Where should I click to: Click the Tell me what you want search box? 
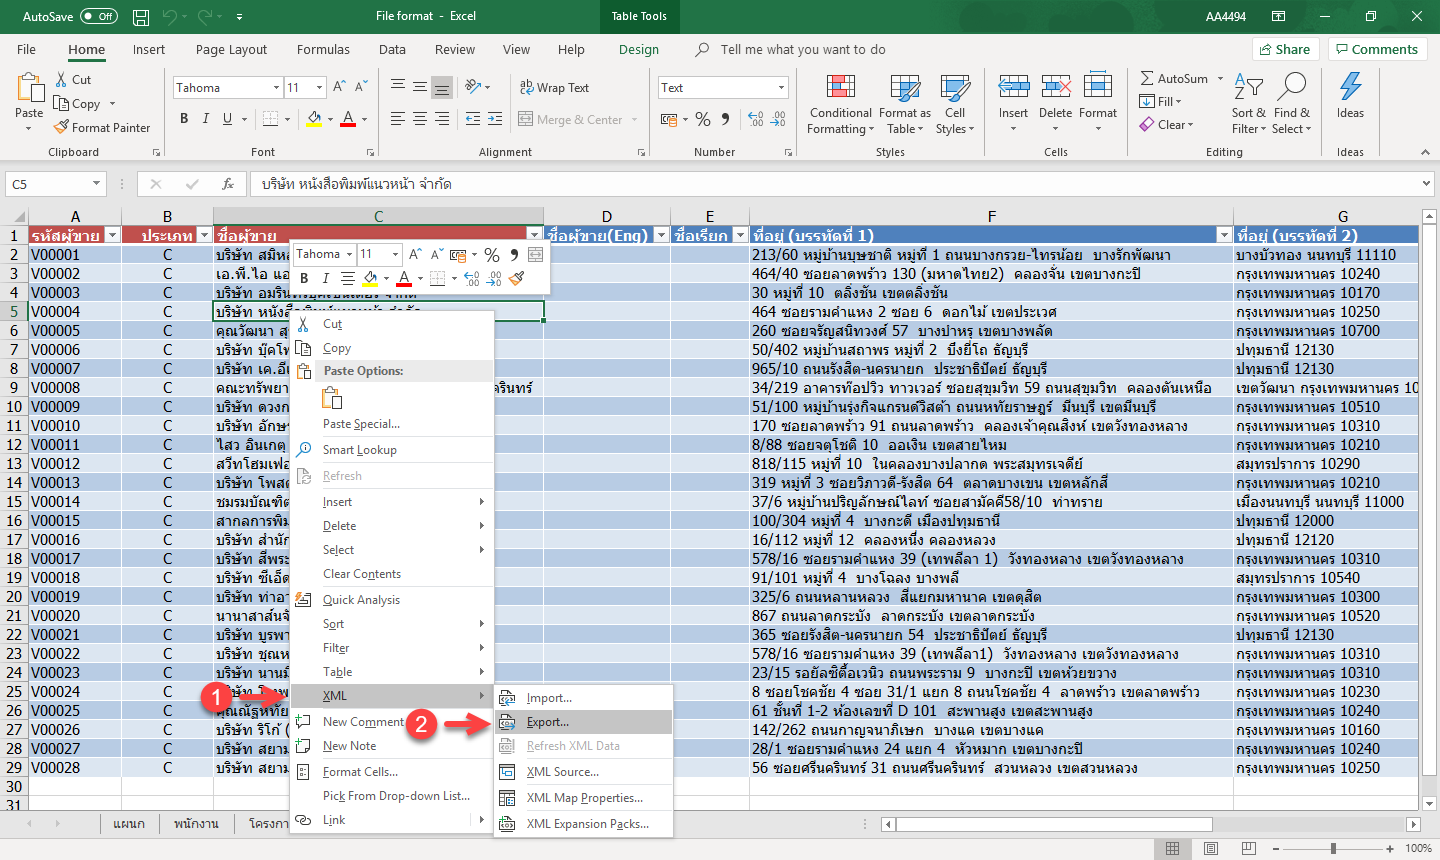point(803,49)
